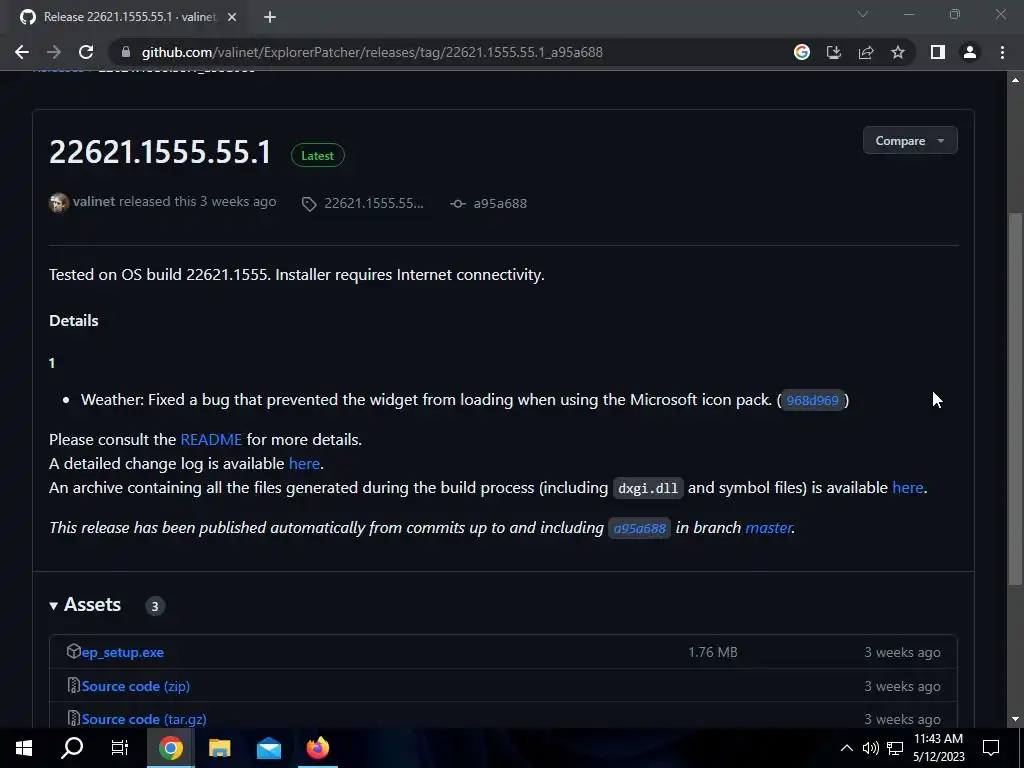Viewport: 1024px width, 768px height.
Task: Open File Explorer from the taskbar
Action: click(219, 748)
